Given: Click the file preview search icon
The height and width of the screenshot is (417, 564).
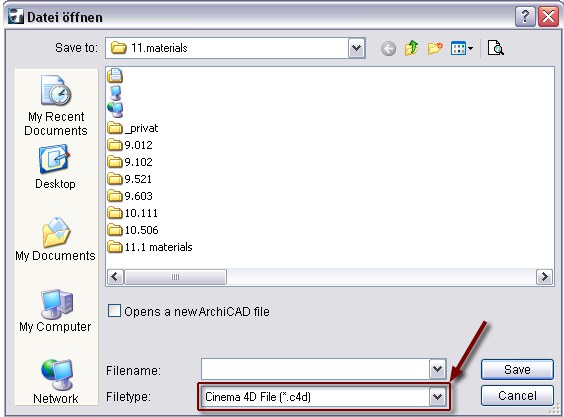Looking at the screenshot, I should click(496, 48).
